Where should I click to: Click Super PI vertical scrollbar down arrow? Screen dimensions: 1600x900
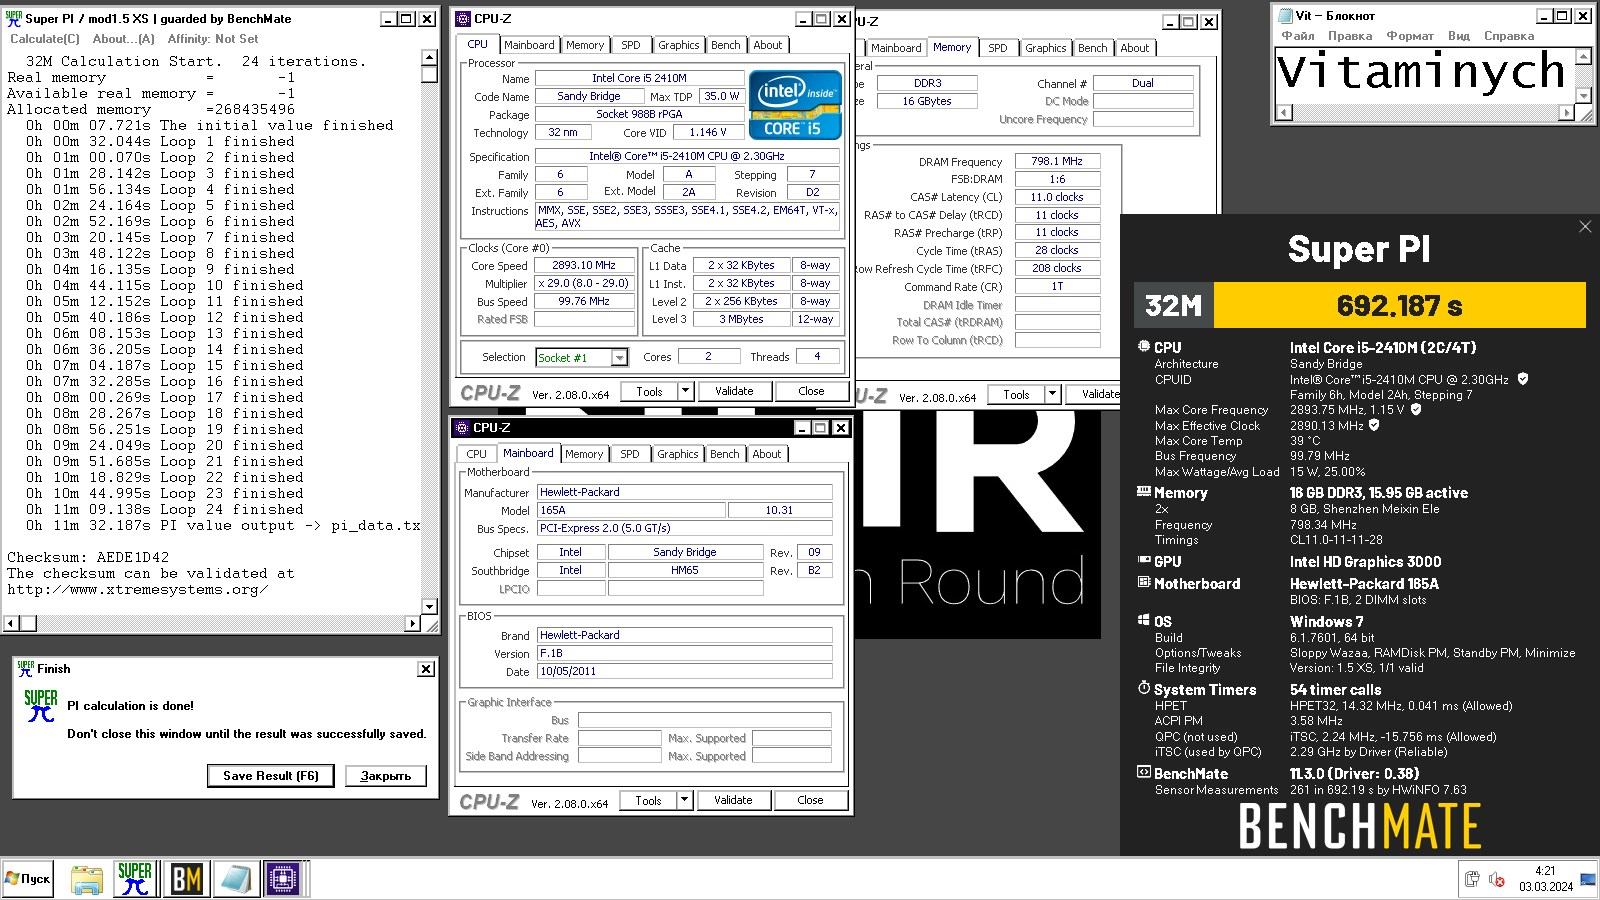[x=429, y=606]
